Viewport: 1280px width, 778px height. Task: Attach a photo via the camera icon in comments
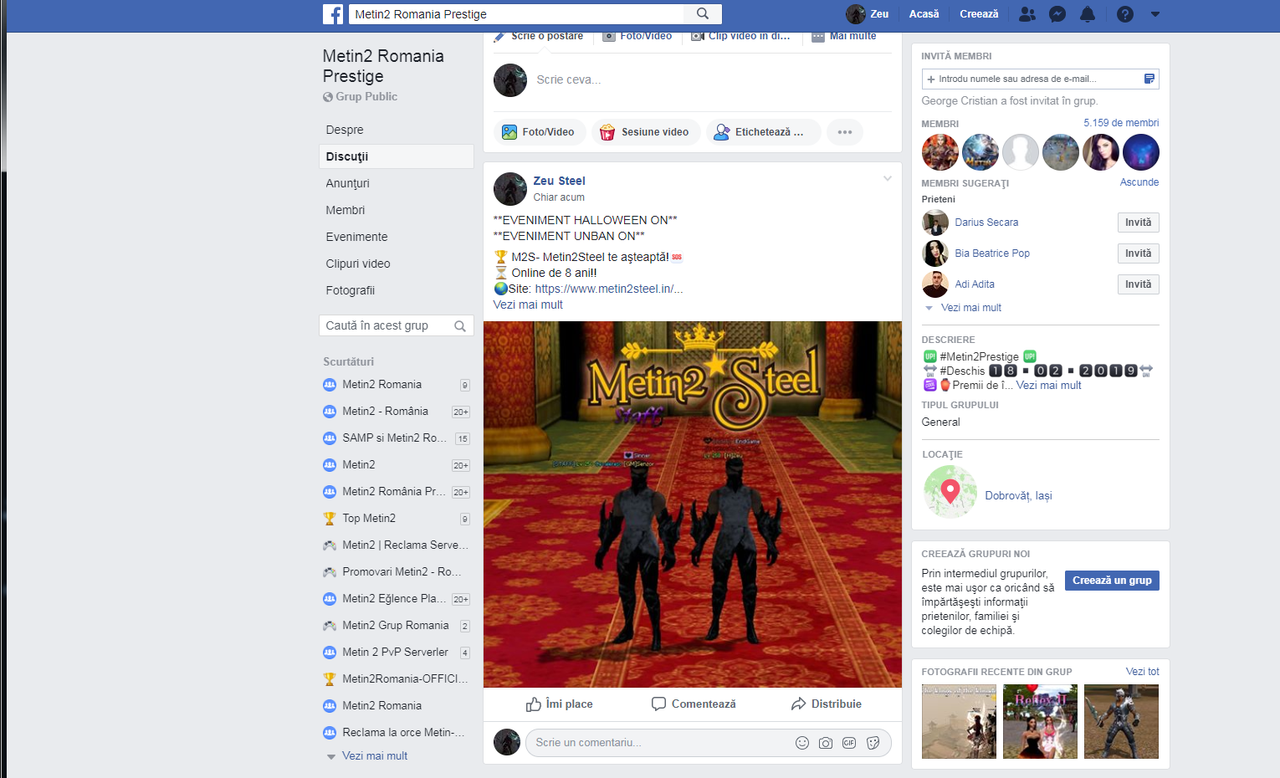point(826,743)
